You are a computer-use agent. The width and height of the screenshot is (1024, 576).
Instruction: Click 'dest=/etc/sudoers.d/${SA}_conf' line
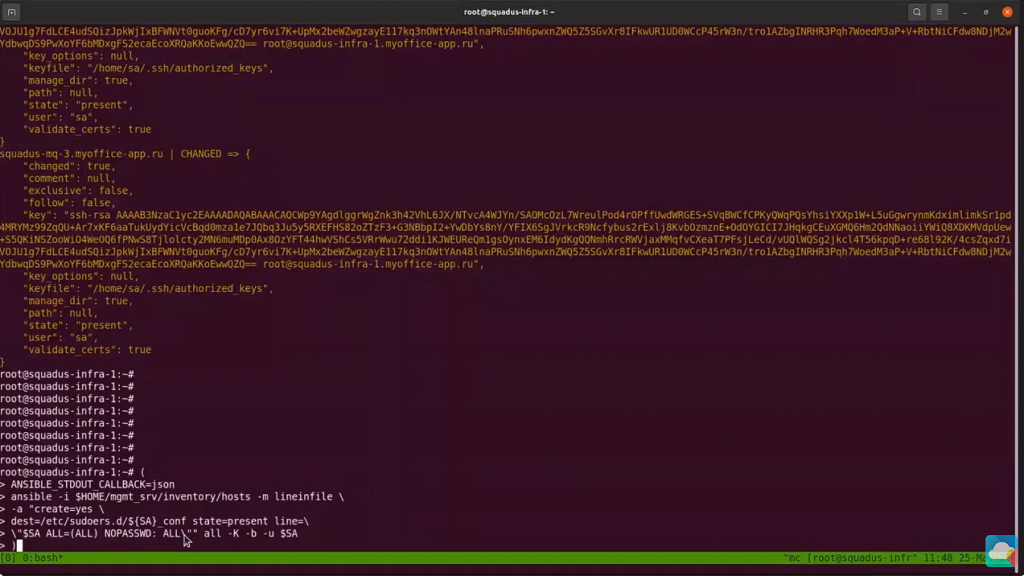159,522
